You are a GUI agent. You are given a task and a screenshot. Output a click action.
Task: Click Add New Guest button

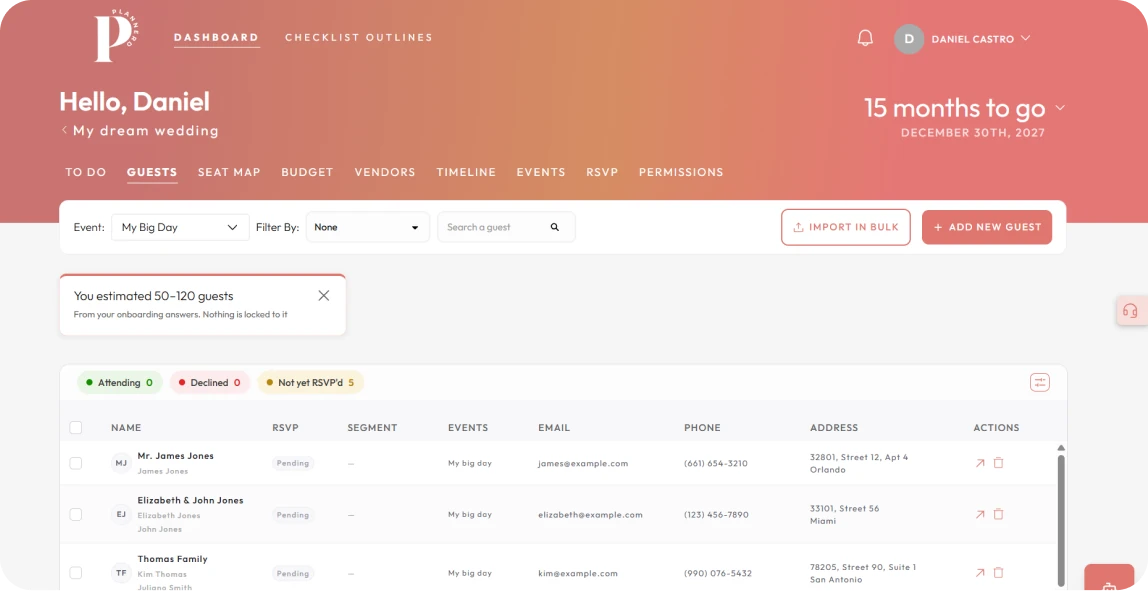(x=987, y=227)
